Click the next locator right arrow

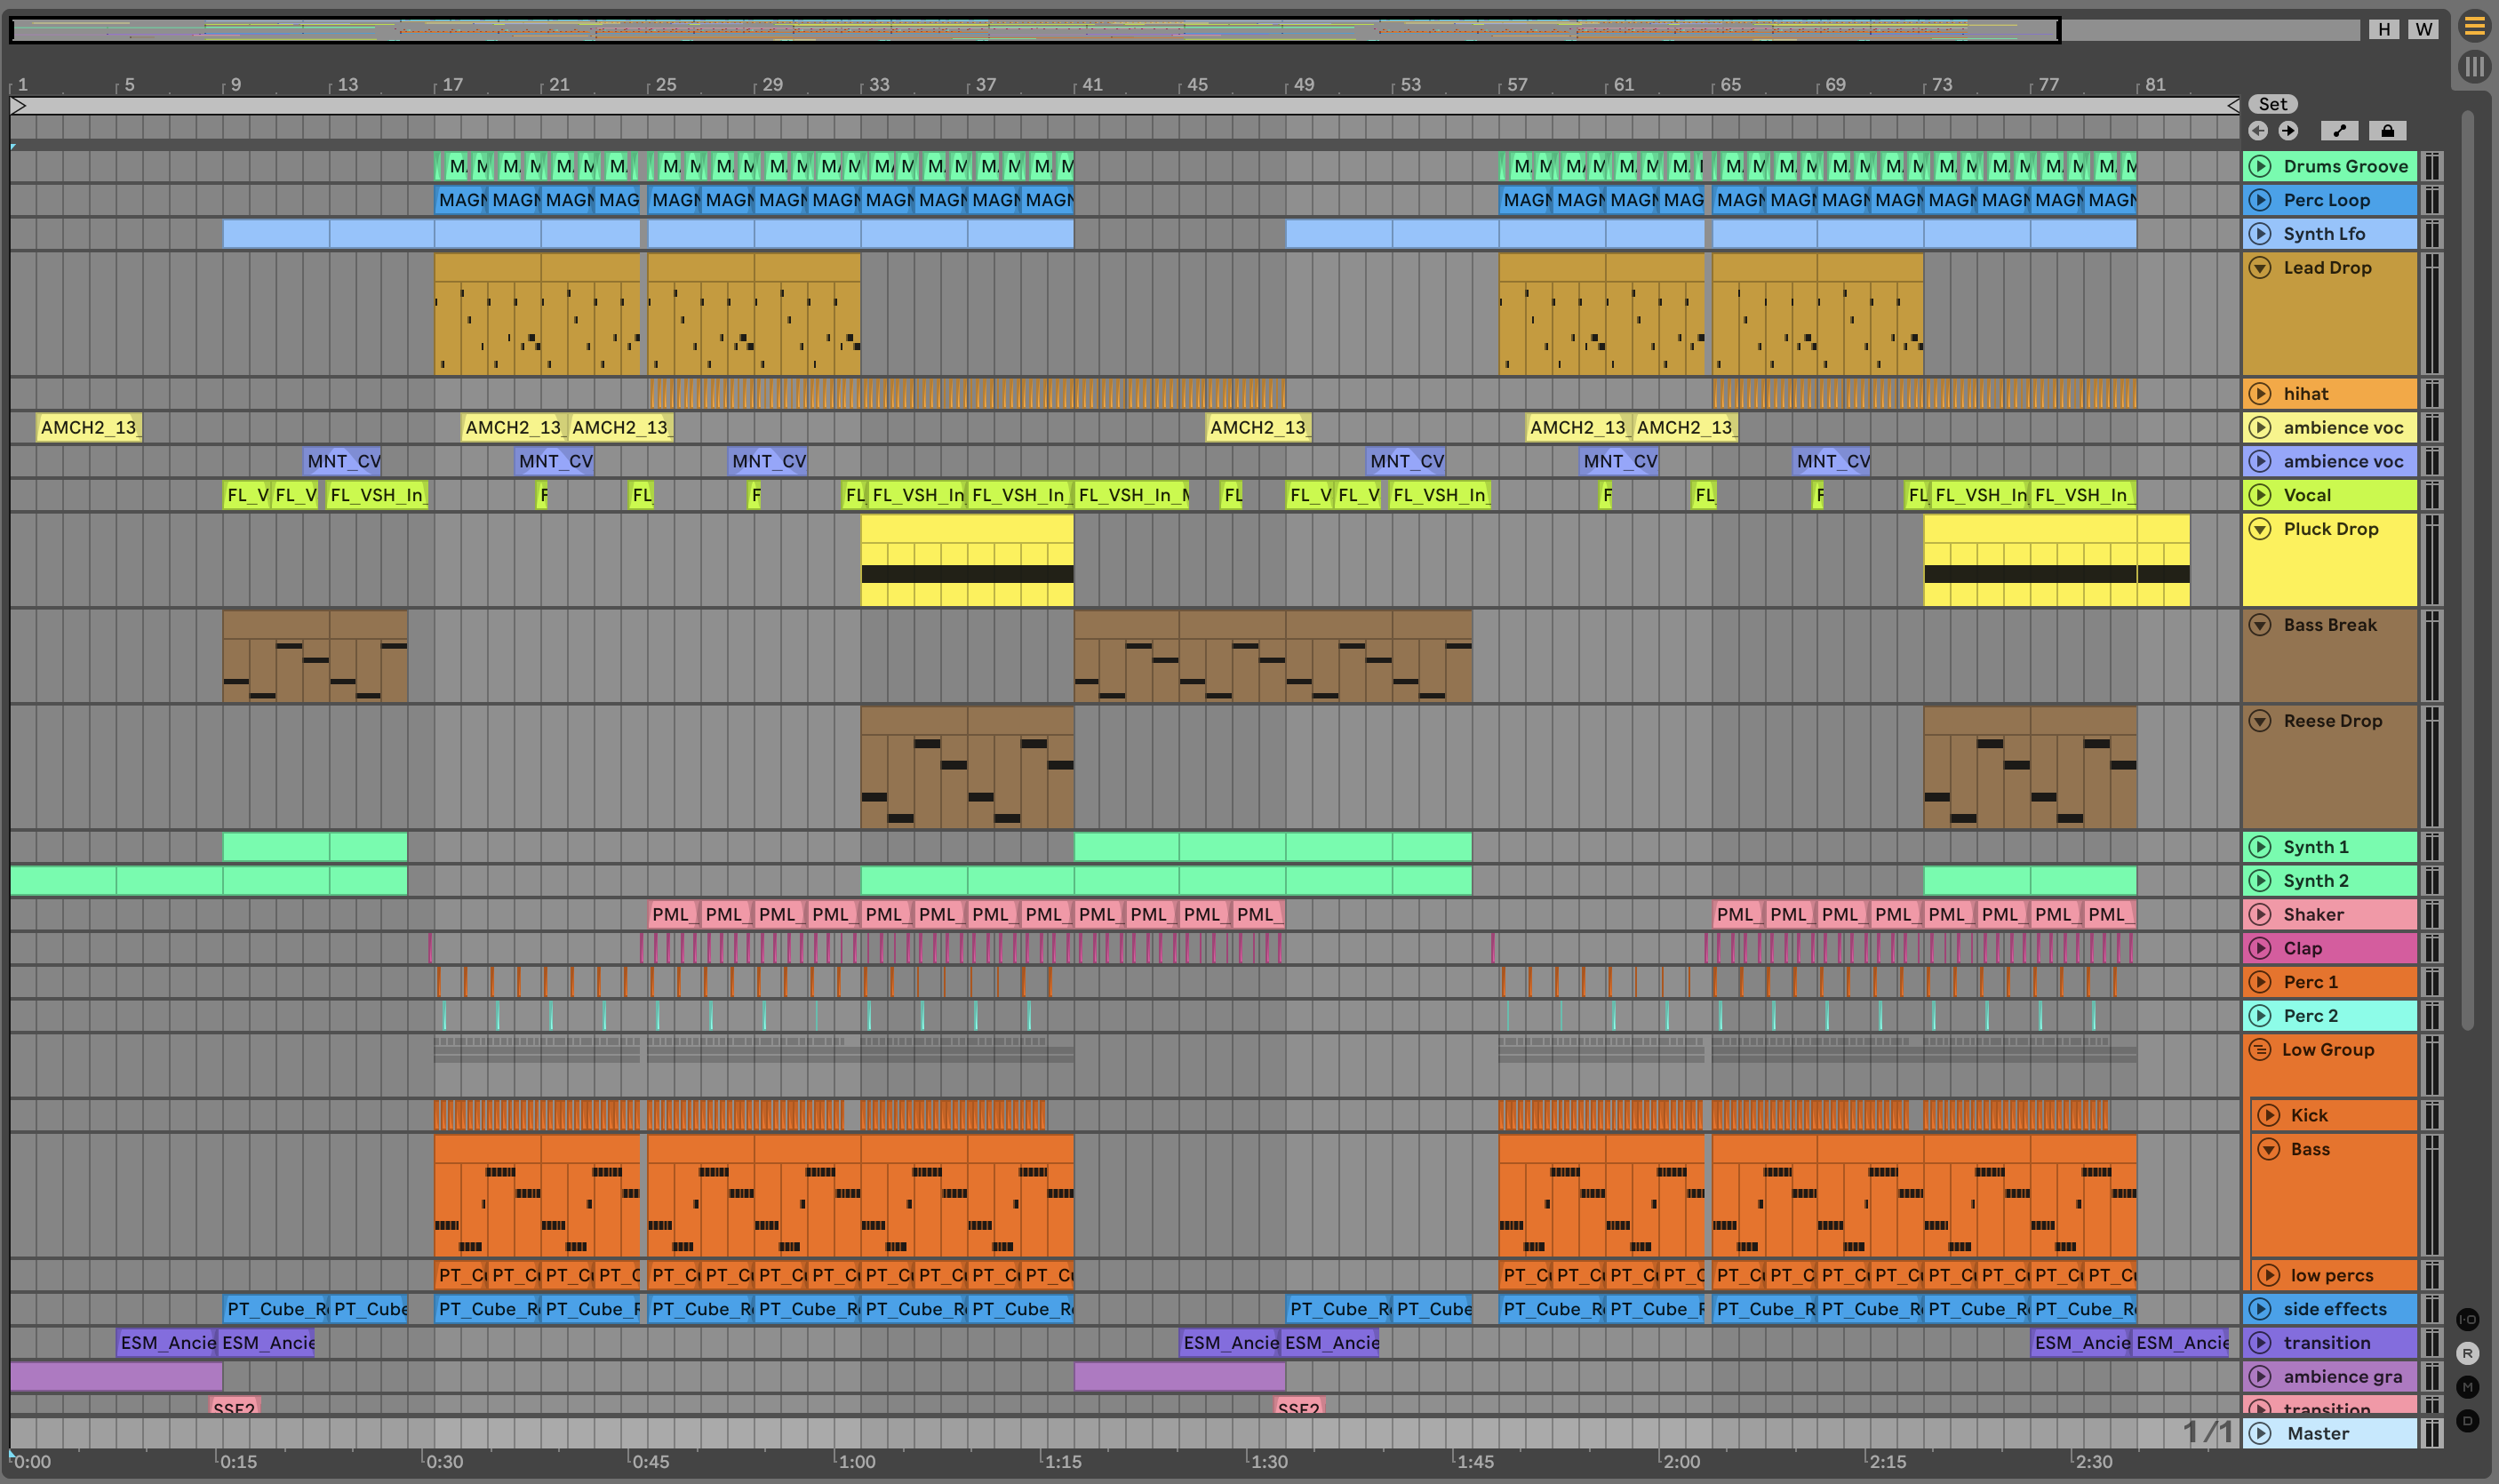pos(2288,131)
